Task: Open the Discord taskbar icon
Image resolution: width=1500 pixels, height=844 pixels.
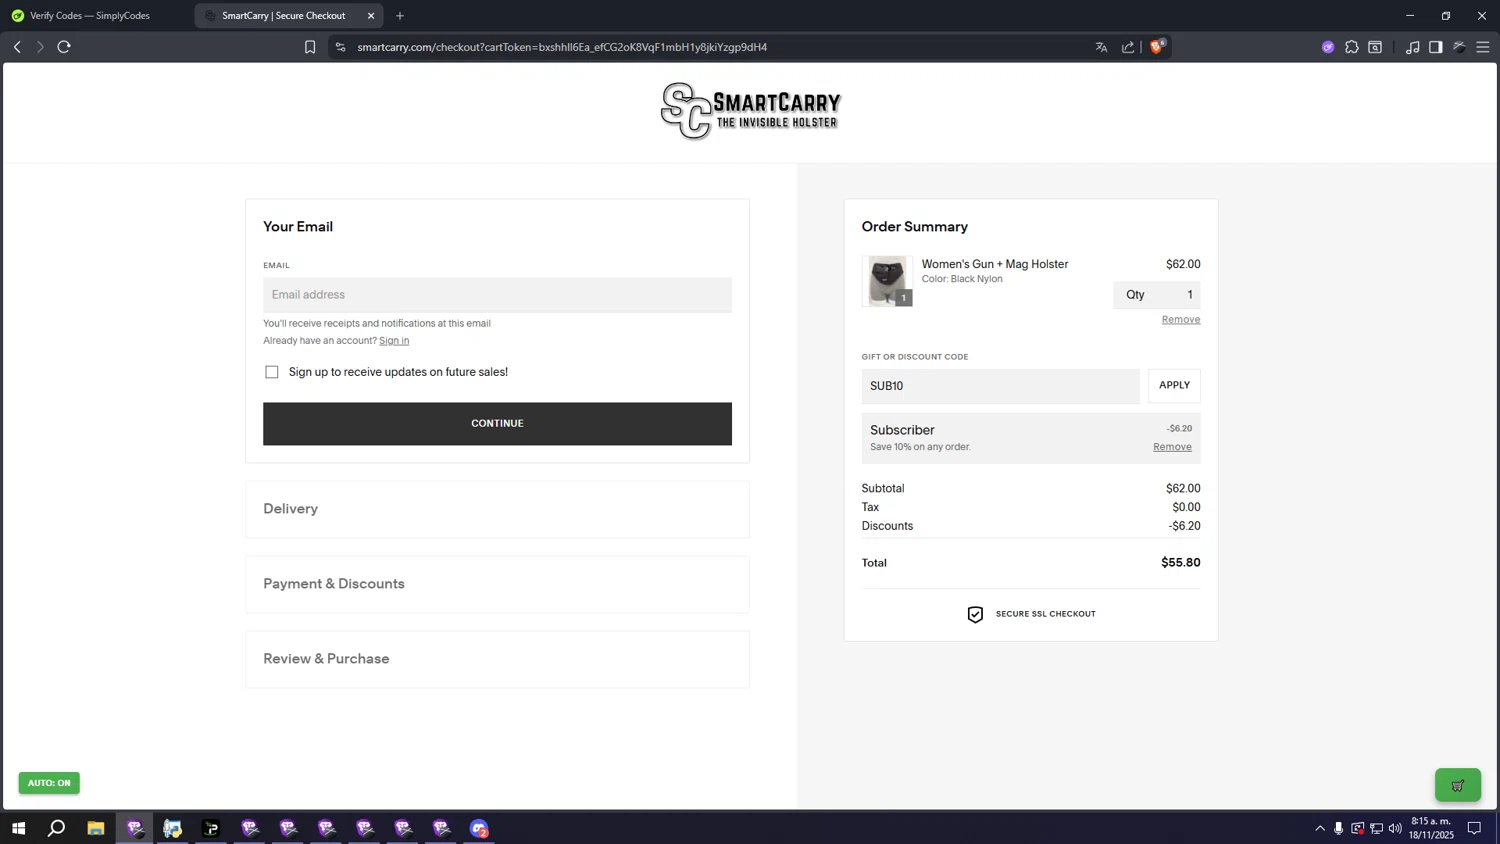Action: coord(479,828)
